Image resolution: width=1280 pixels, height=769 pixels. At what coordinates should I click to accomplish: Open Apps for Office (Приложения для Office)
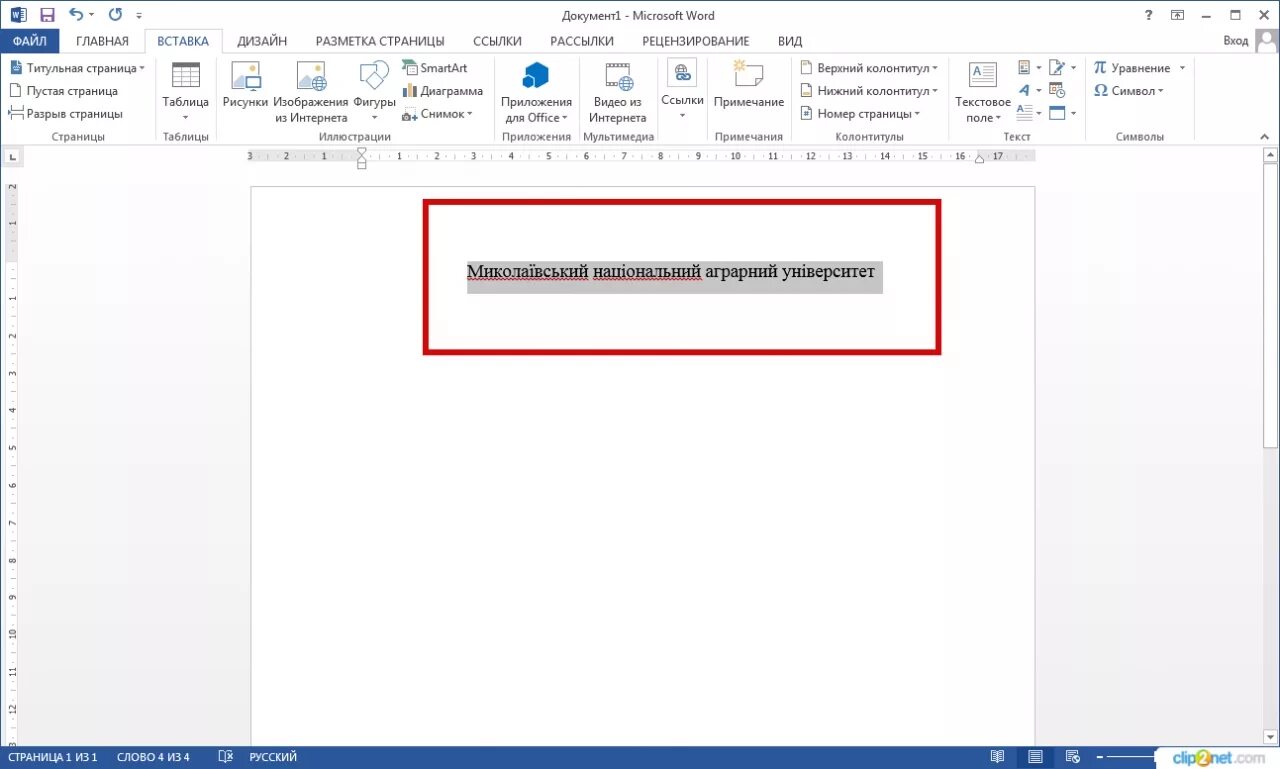pos(537,92)
